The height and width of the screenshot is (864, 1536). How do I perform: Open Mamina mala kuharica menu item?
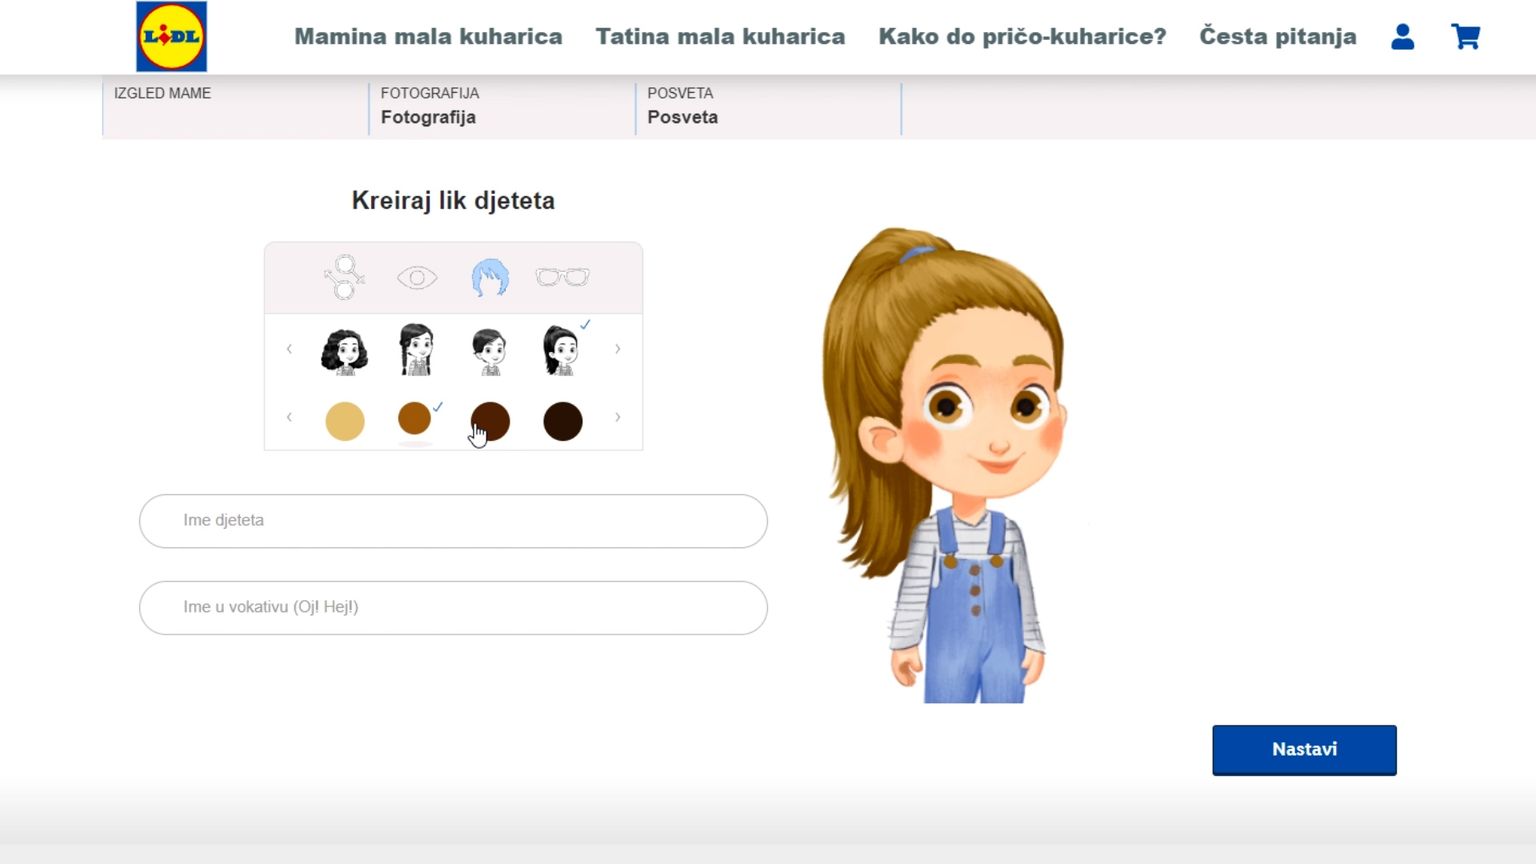[x=428, y=37]
